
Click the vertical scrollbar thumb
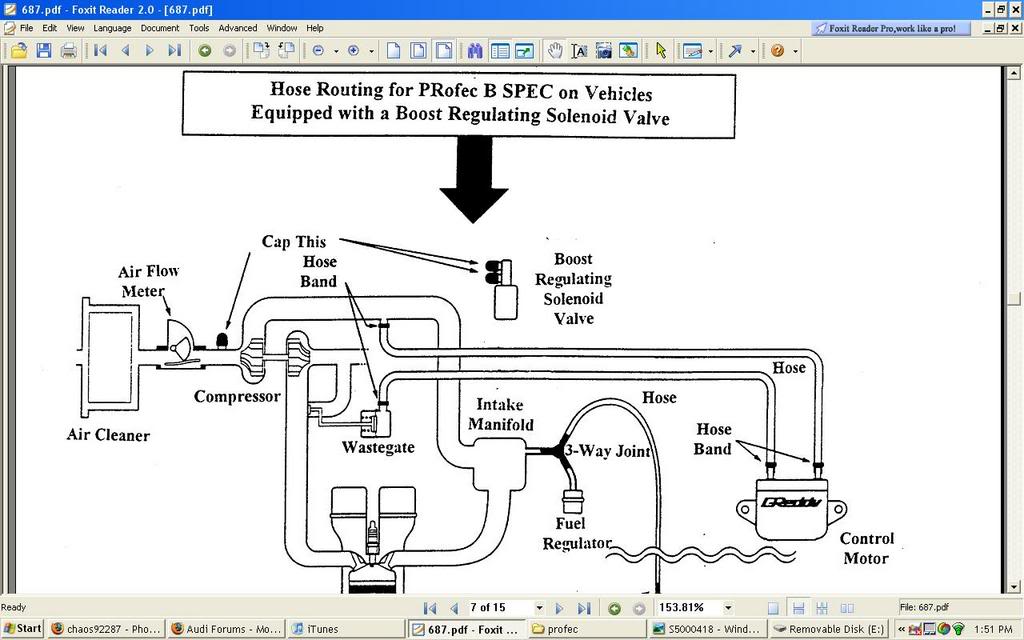(x=1014, y=298)
